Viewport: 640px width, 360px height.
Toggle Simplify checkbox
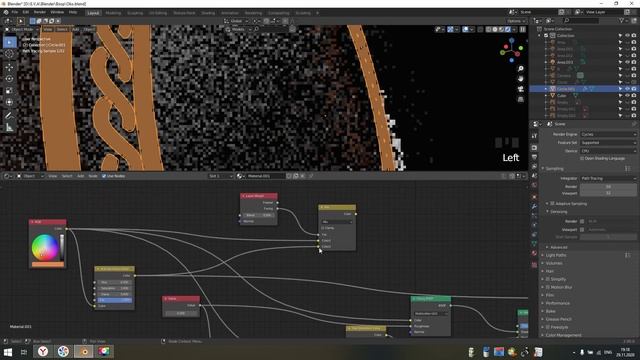click(548, 279)
